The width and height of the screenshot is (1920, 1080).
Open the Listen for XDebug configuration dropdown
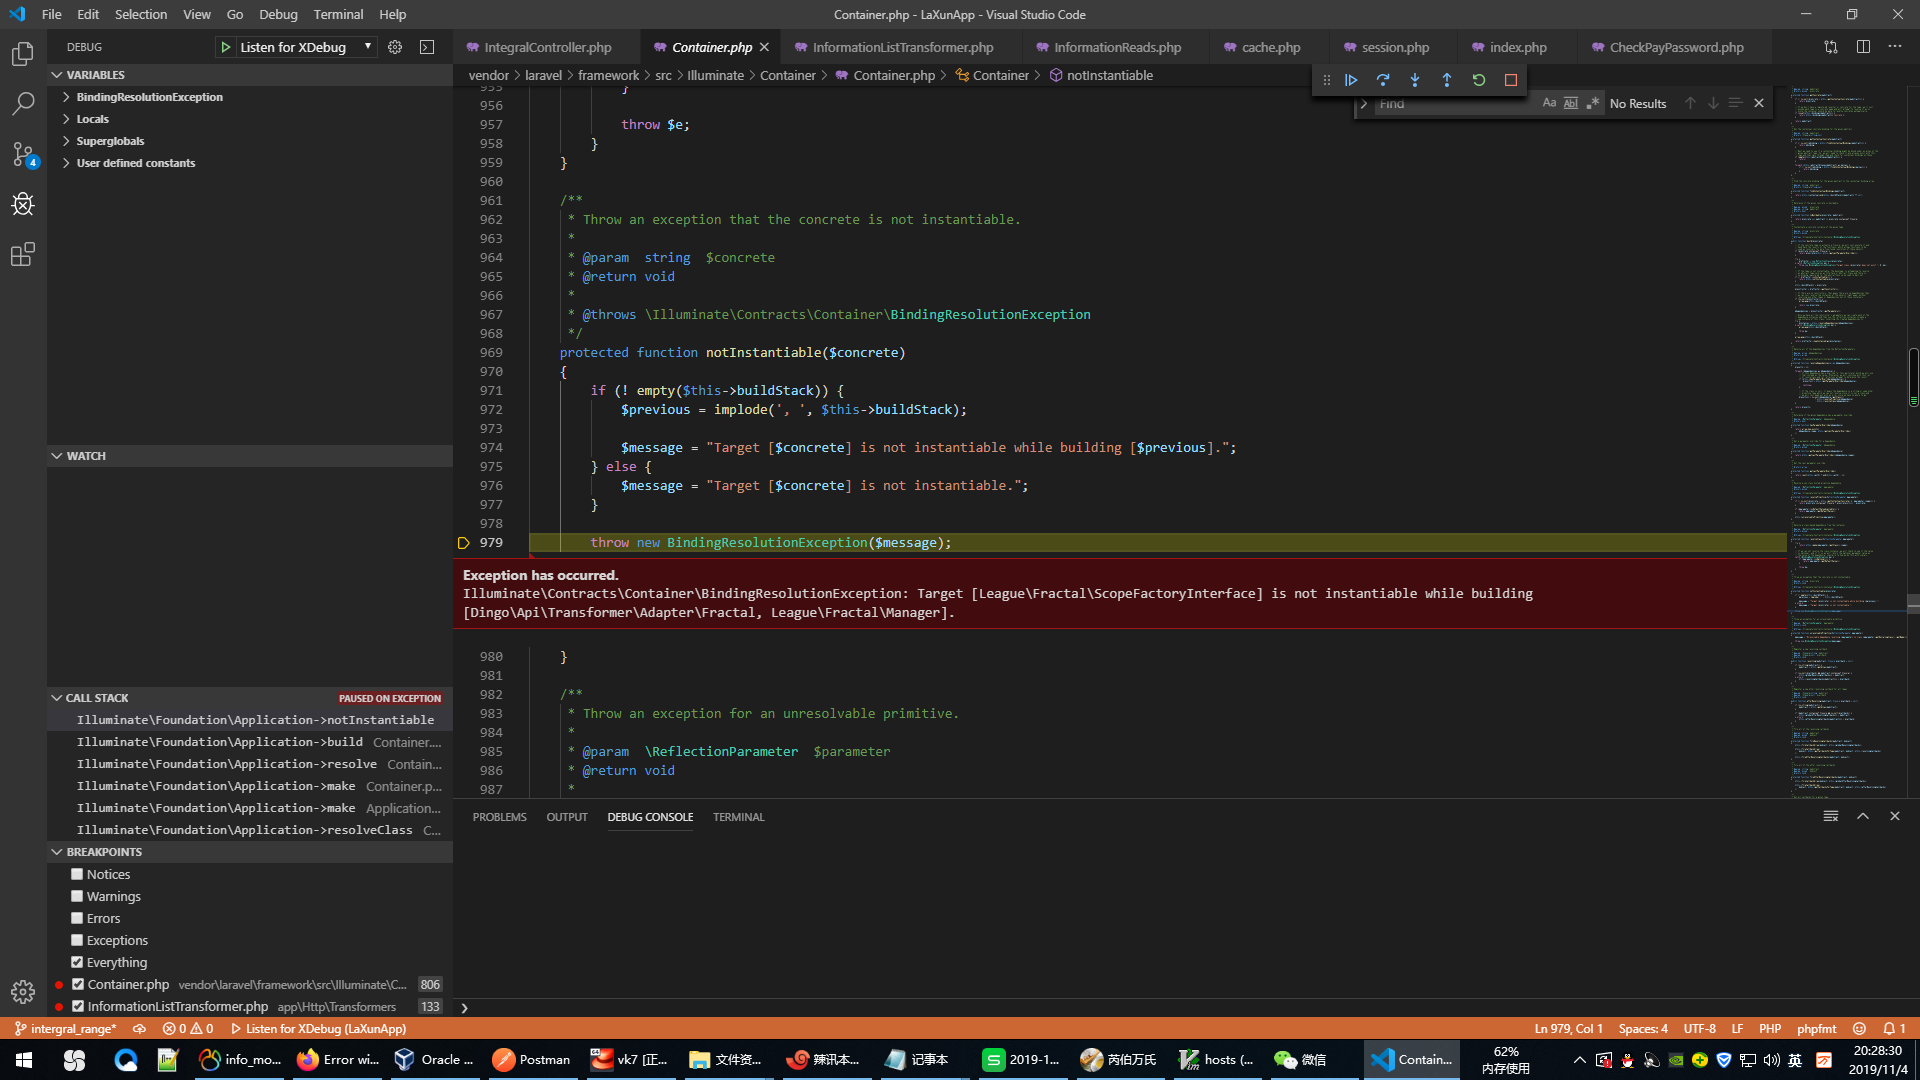(368, 46)
